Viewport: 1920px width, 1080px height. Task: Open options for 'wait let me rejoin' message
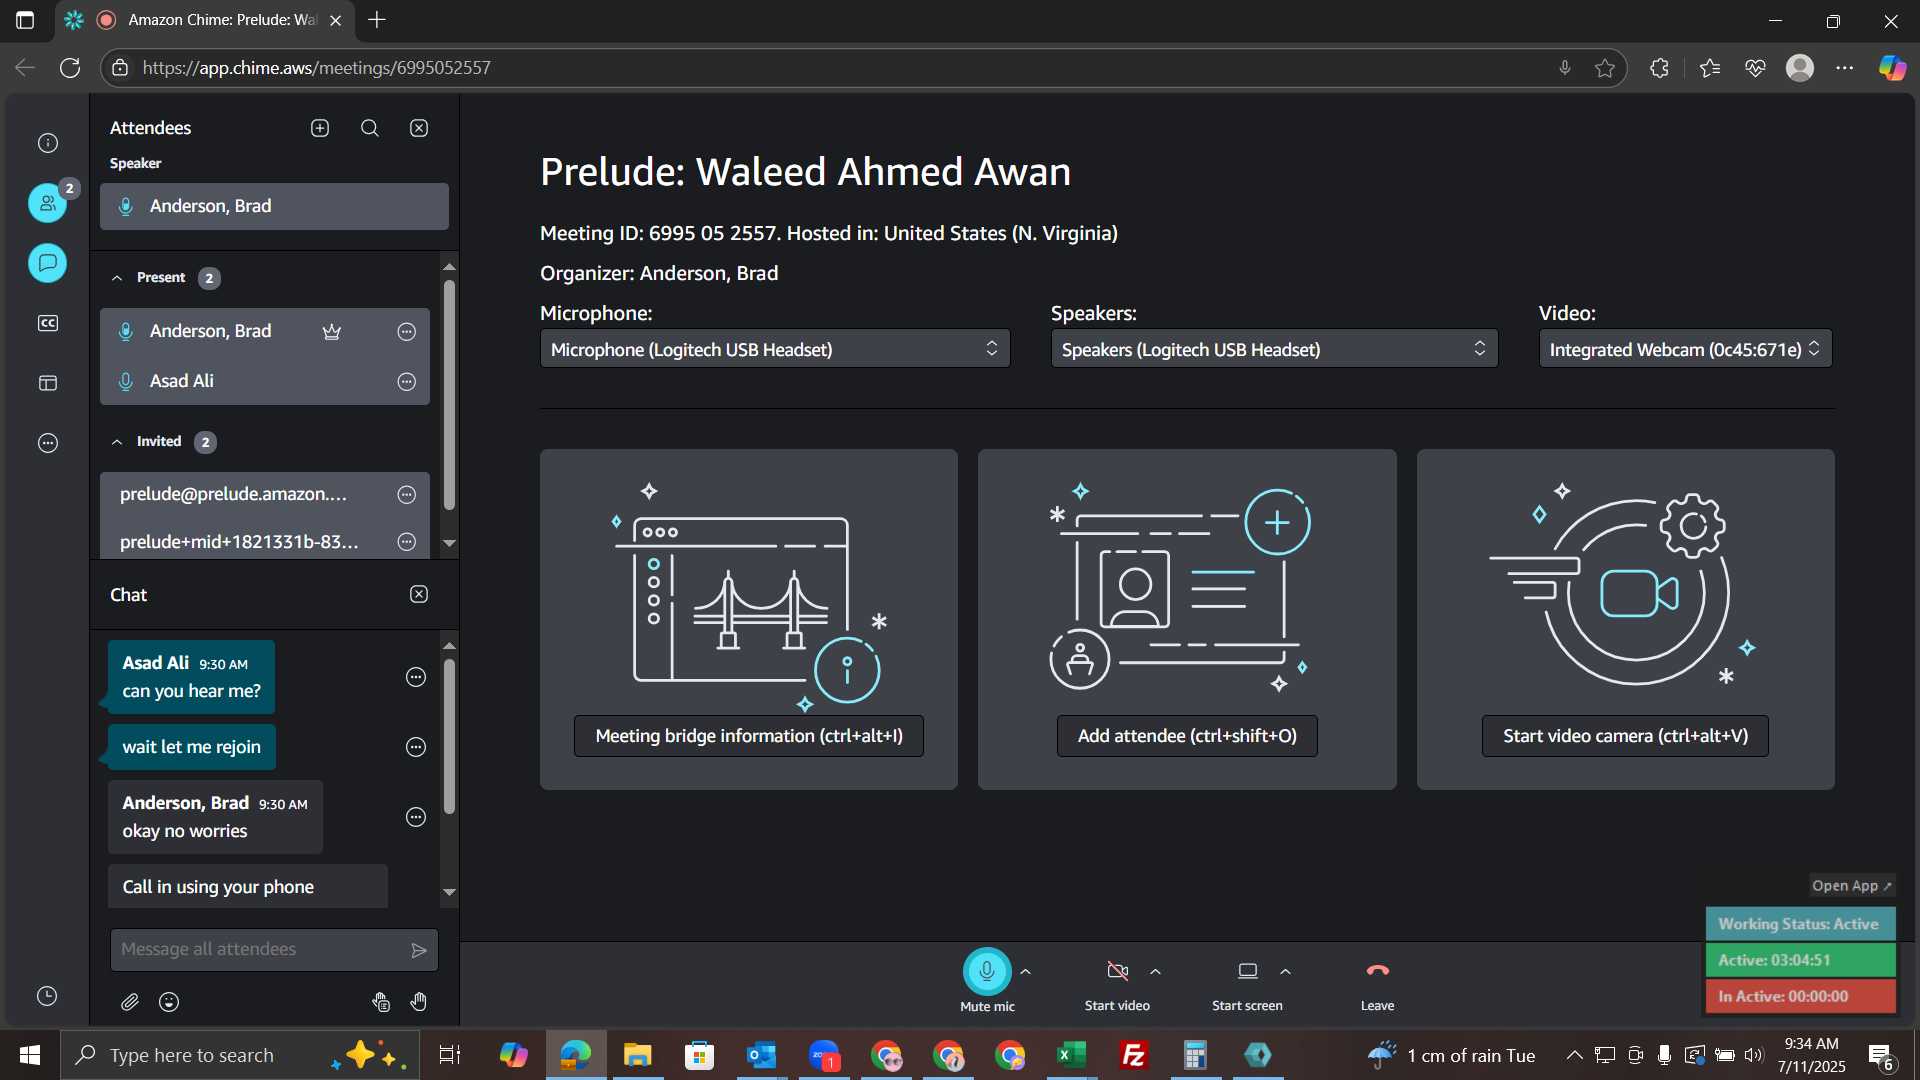click(x=416, y=747)
